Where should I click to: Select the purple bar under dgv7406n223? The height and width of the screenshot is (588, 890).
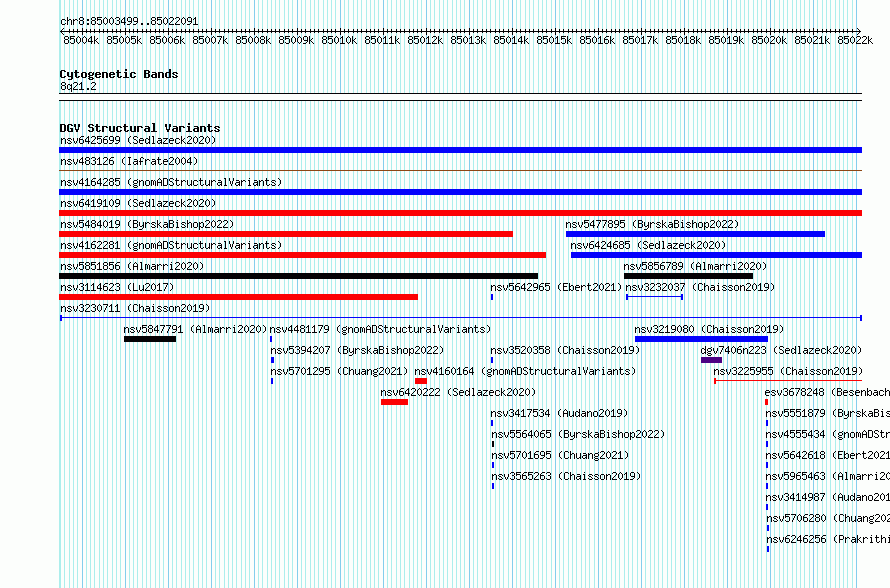click(x=711, y=360)
